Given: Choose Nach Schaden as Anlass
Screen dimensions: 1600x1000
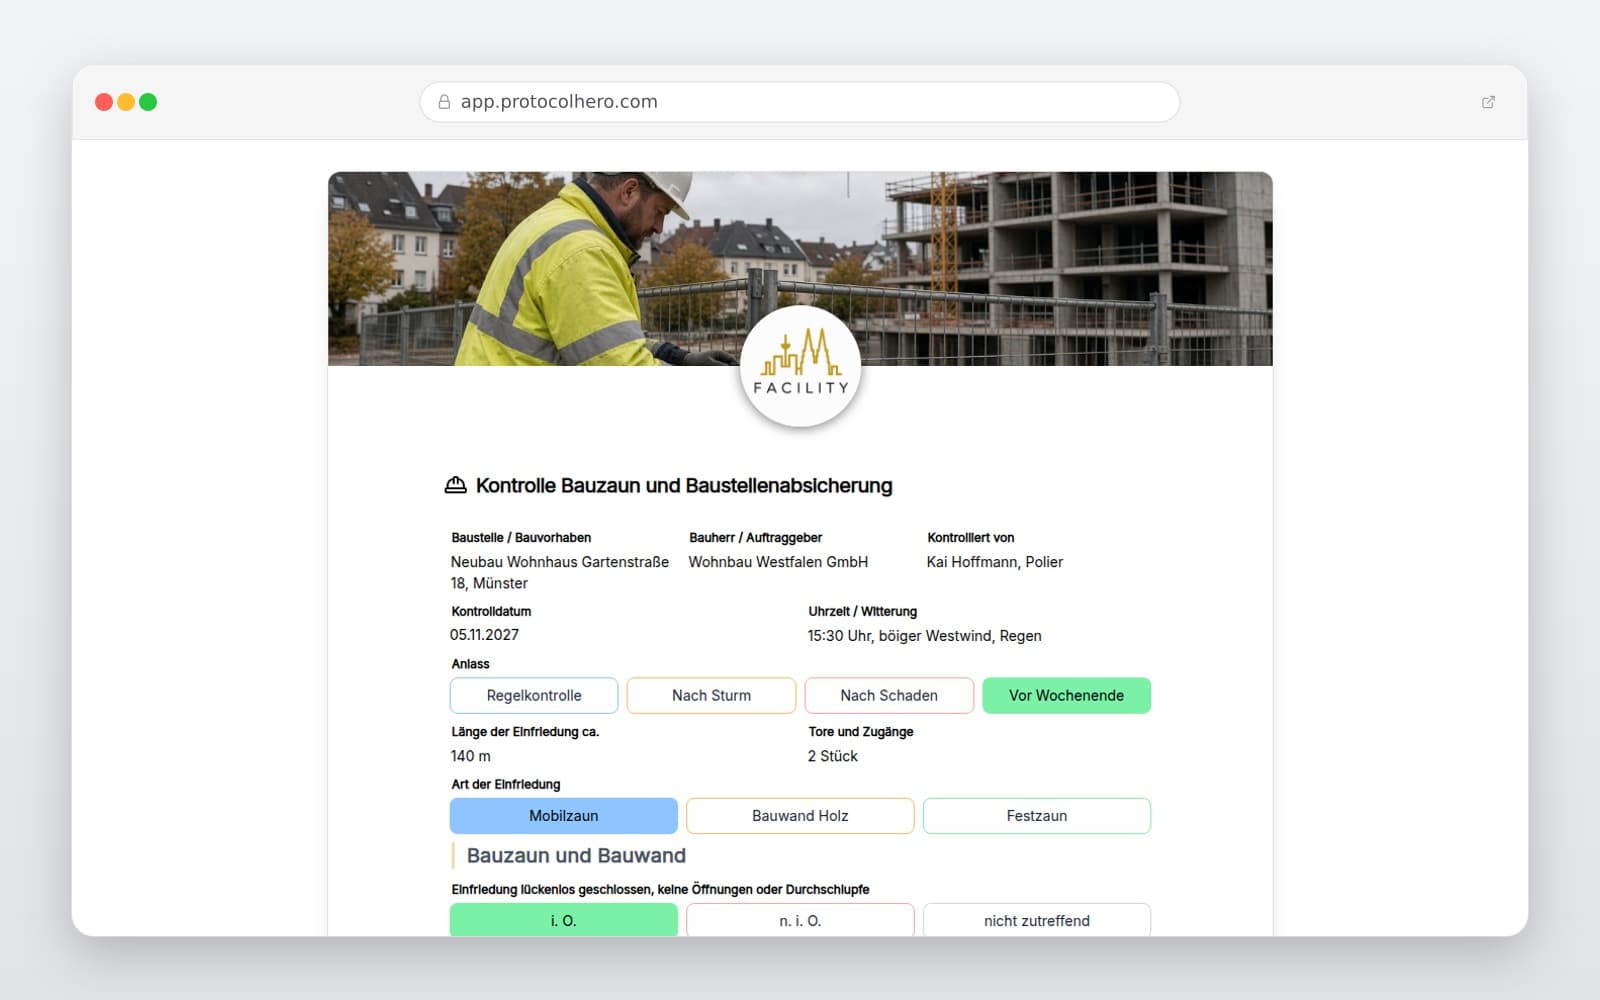Looking at the screenshot, I should point(889,695).
